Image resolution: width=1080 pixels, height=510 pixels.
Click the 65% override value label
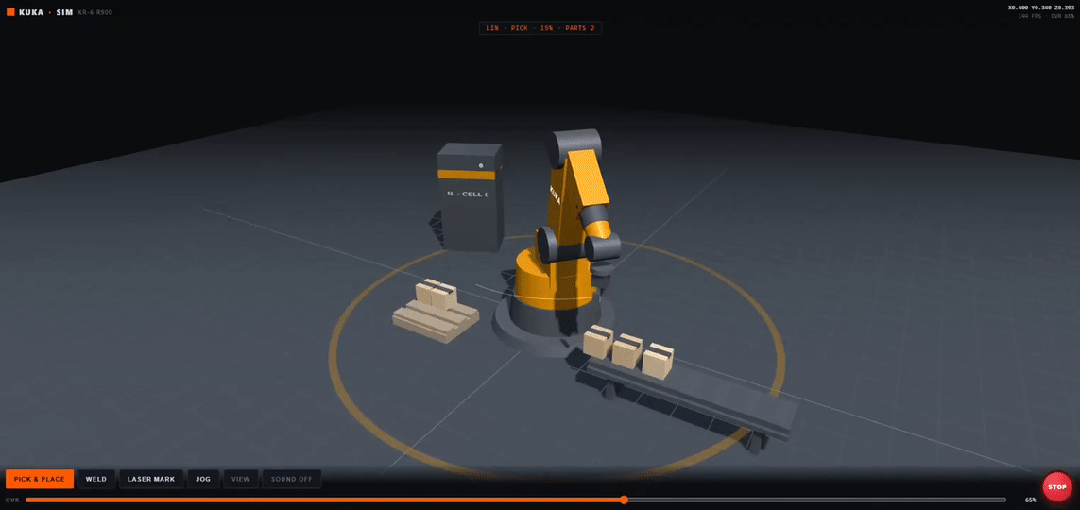click(1030, 500)
